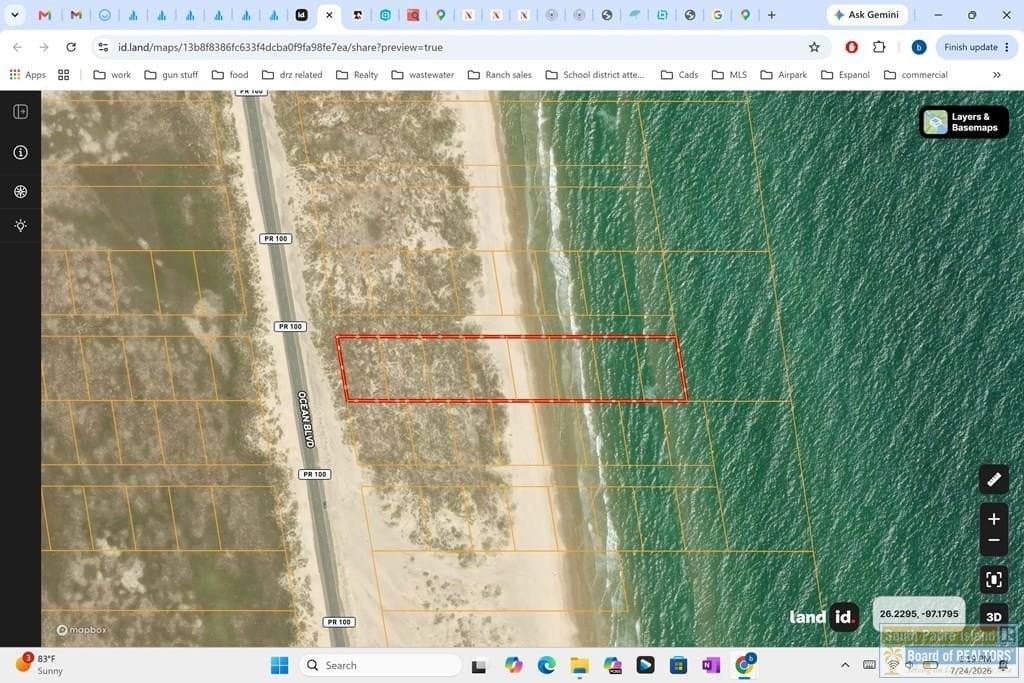Click the coordinates readout 26.2295, -97.1795
The width and height of the screenshot is (1024, 683).
918,614
